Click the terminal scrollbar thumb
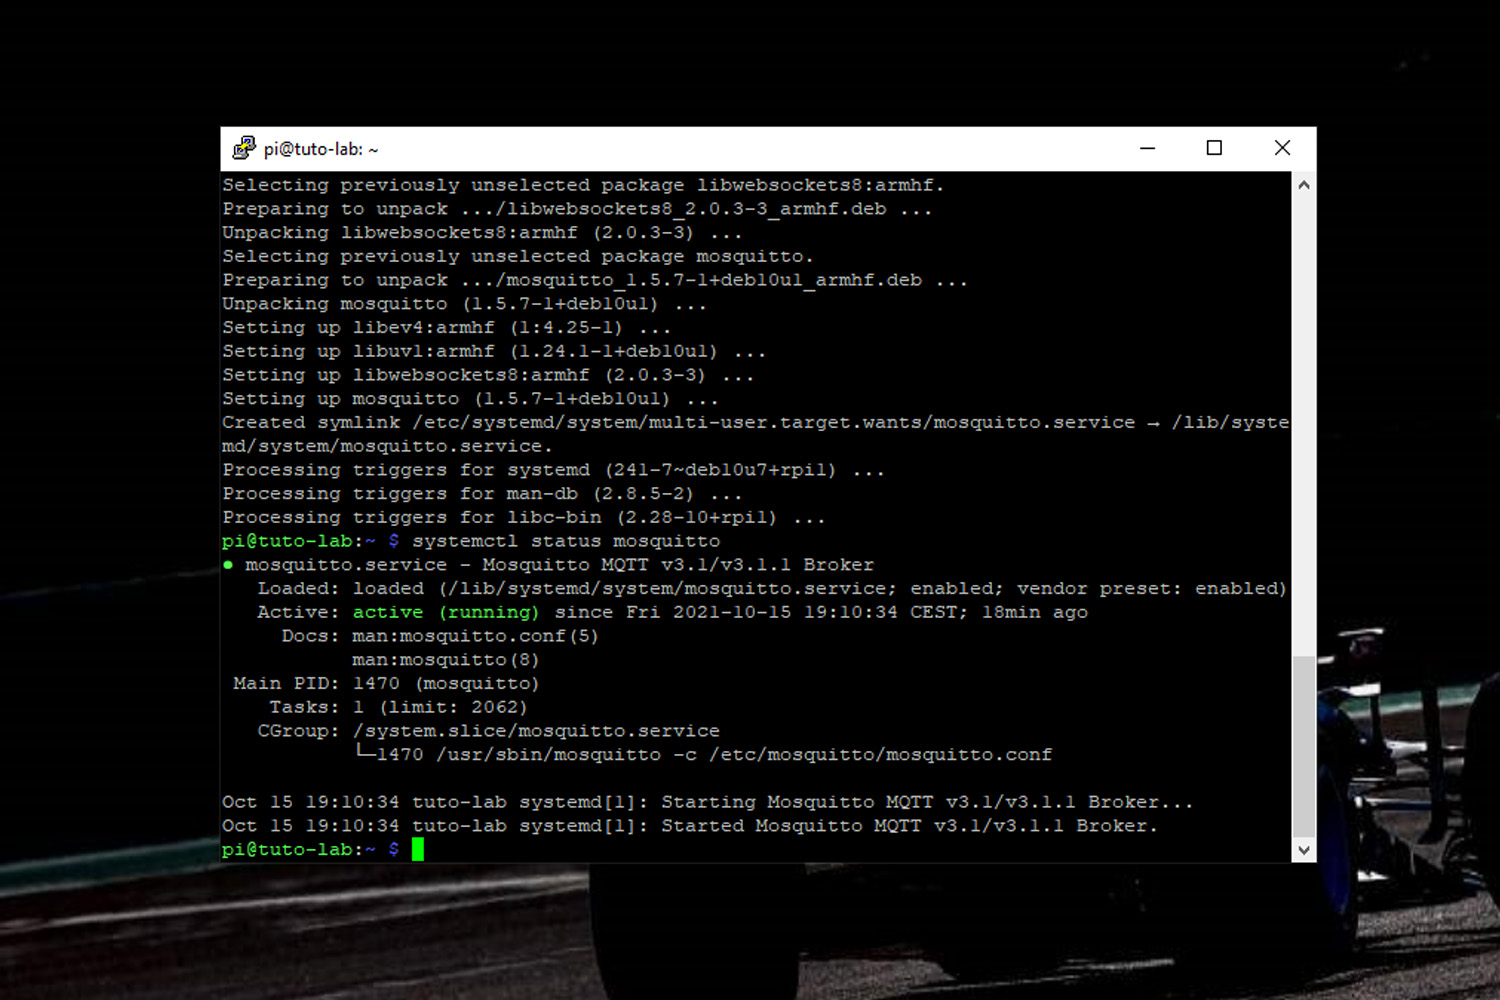Screen dimensions: 1500x1000 tap(1303, 745)
